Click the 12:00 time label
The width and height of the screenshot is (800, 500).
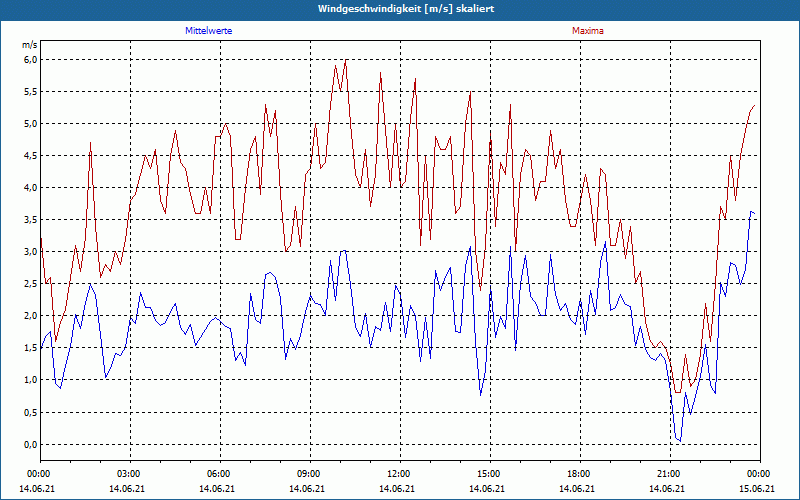(397, 474)
